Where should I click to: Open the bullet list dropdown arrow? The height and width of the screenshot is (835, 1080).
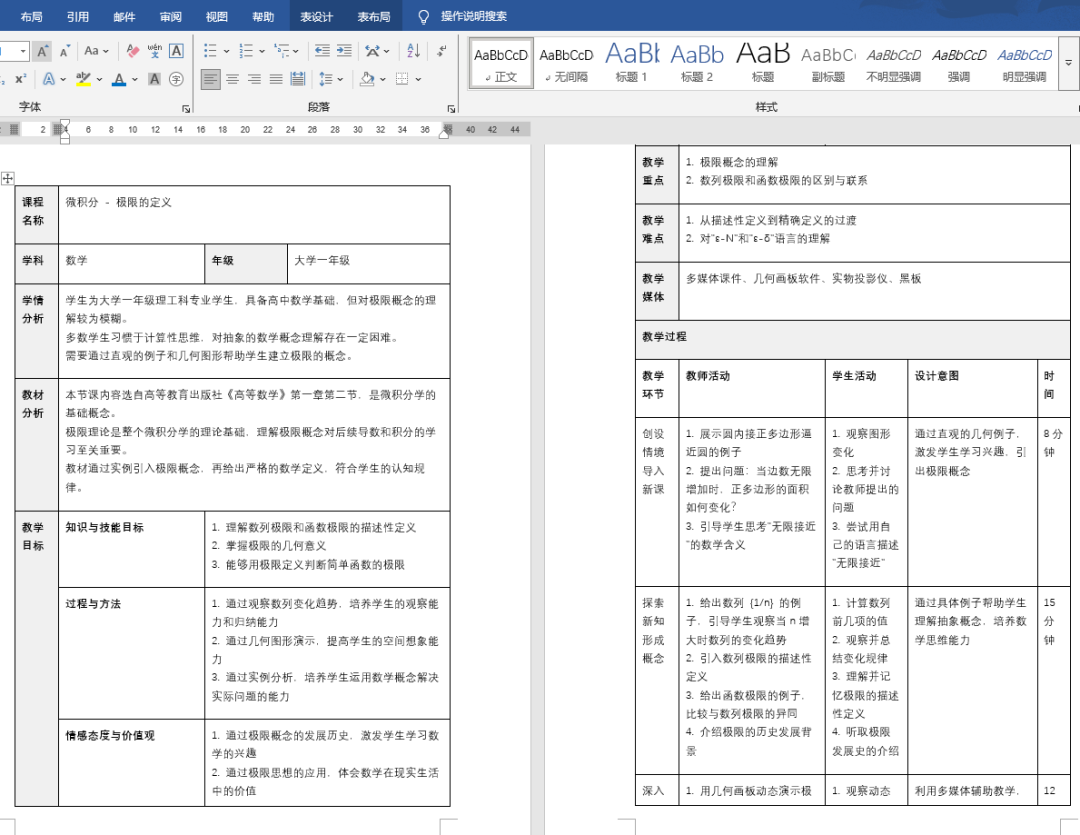tap(226, 51)
